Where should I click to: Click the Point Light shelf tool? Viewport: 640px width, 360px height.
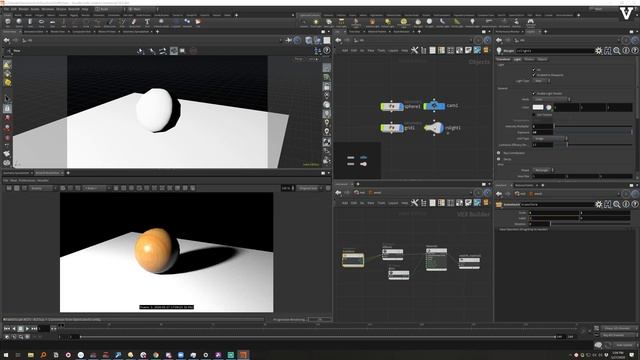point(316,23)
